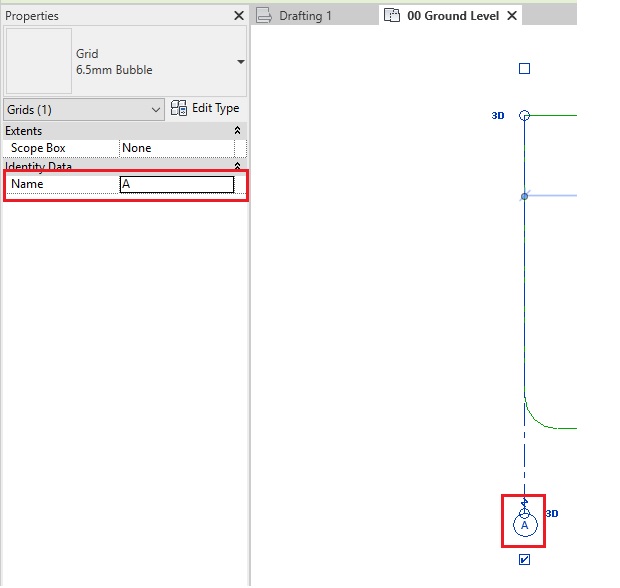Screen dimensions: 620x588
Task: Click the grid bubble labeled A
Action: (x=524, y=525)
